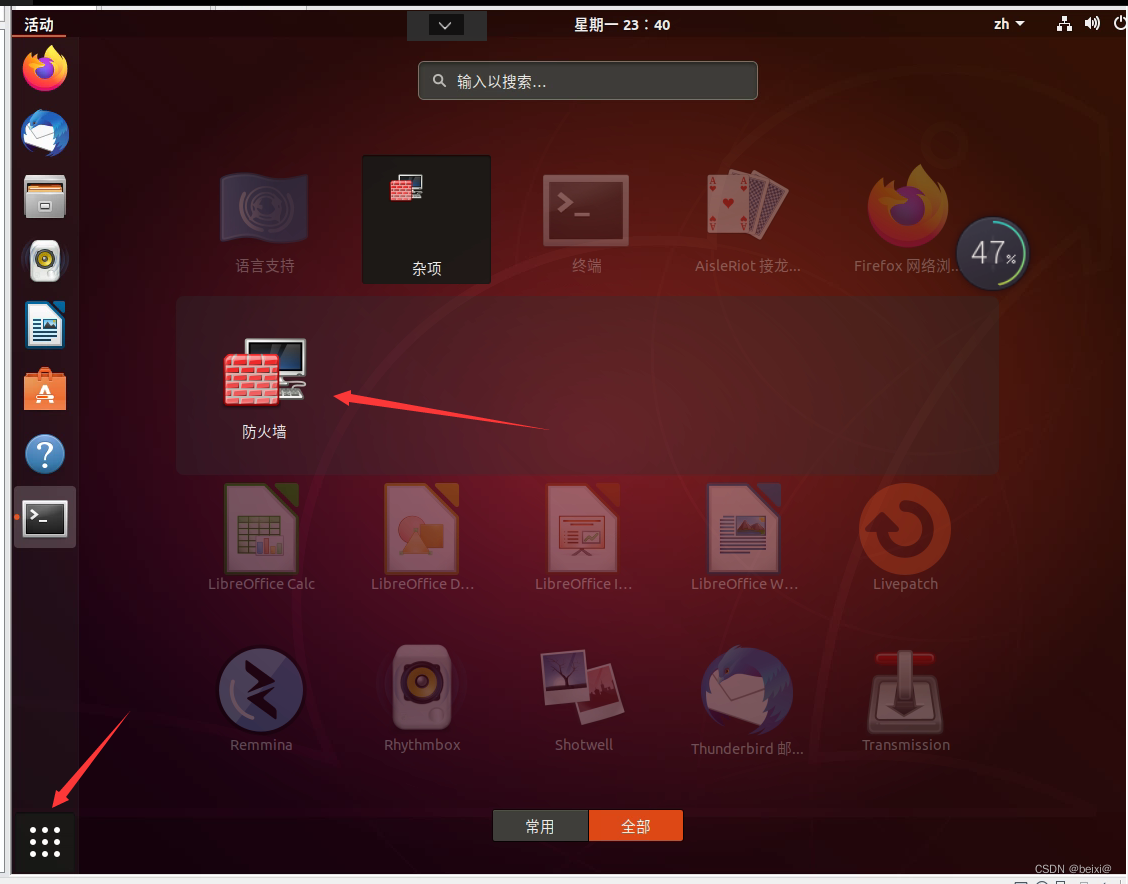Open the 语言支持 language support app
Viewport: 1128px width, 884px height.
click(x=264, y=223)
